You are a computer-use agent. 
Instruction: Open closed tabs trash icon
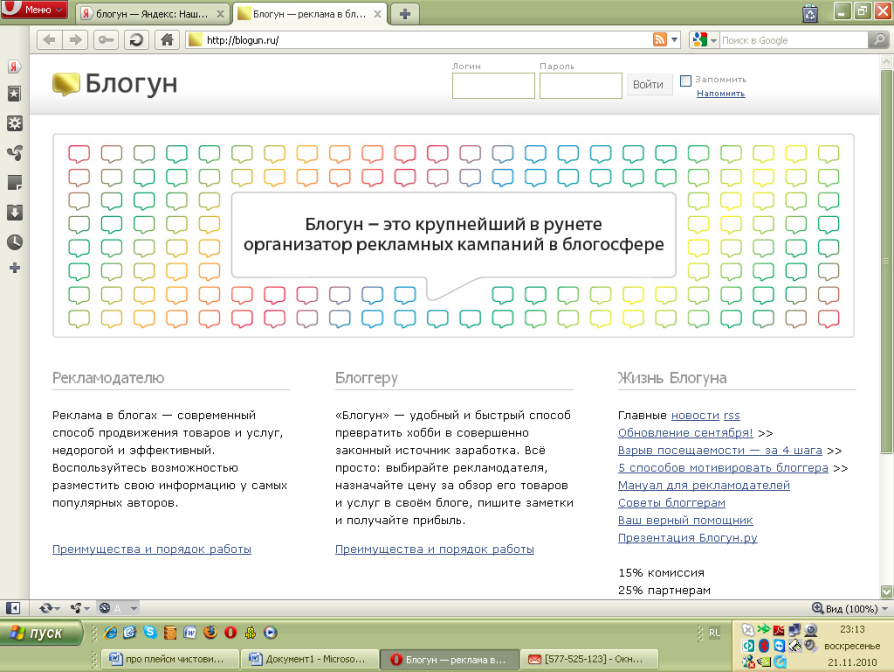[x=810, y=13]
